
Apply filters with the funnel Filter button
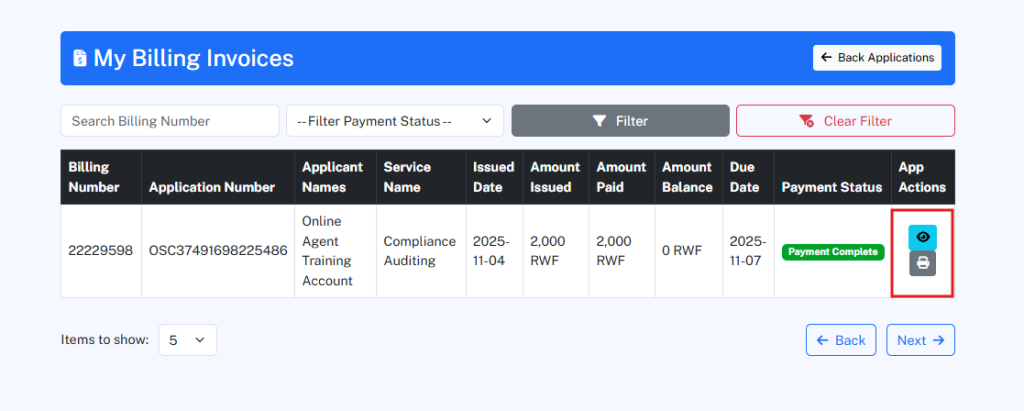click(x=620, y=121)
